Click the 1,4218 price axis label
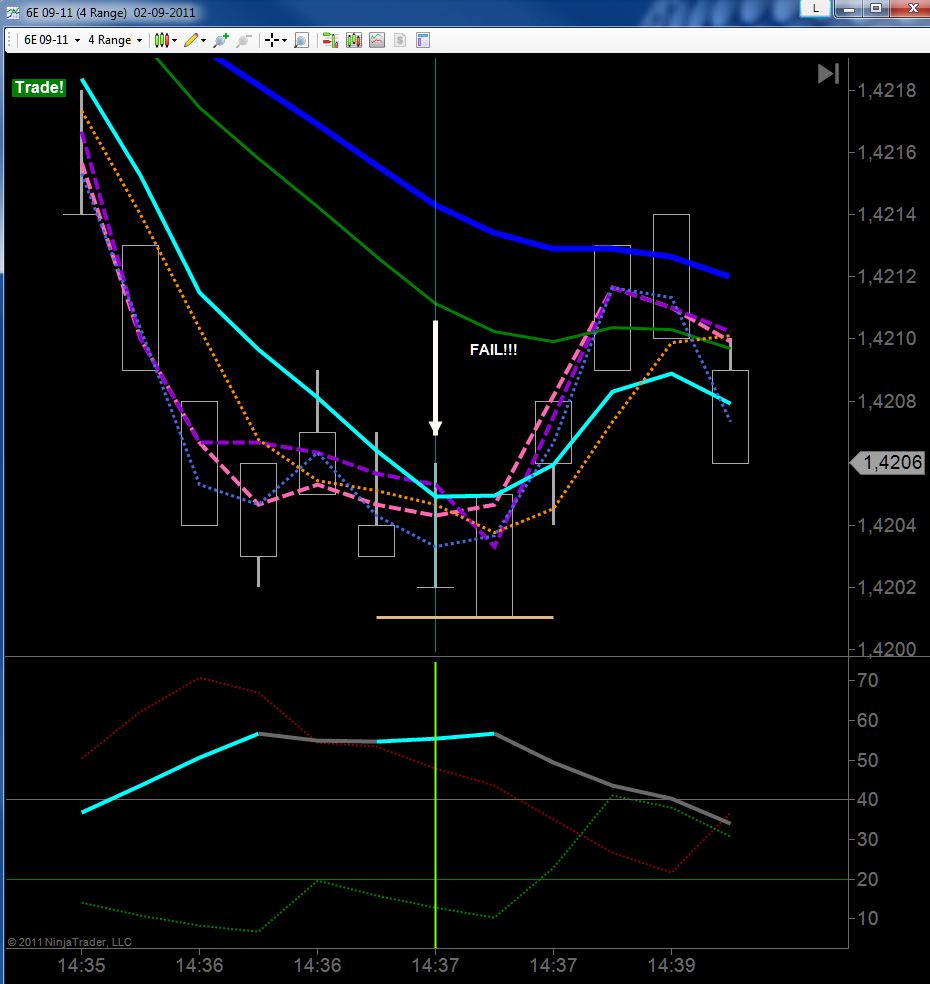 tap(886, 90)
